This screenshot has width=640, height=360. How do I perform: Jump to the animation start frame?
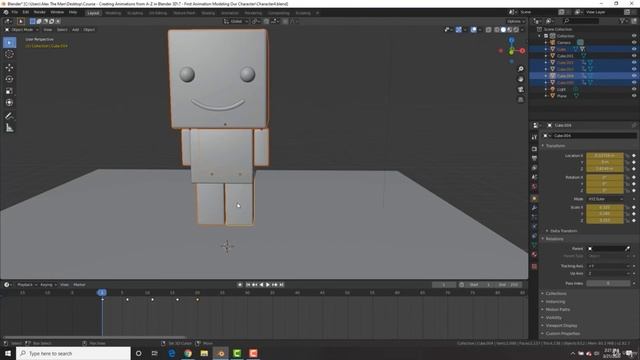coord(248,284)
